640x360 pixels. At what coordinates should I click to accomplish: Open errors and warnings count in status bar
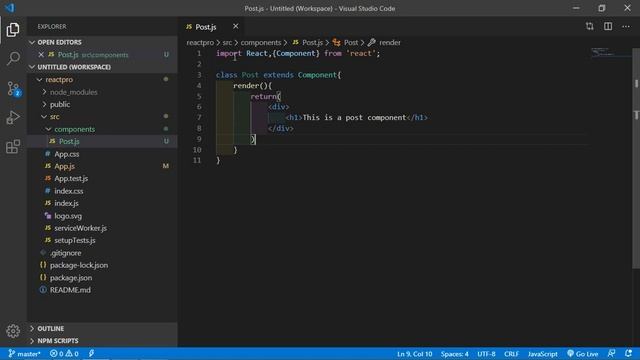click(64, 353)
